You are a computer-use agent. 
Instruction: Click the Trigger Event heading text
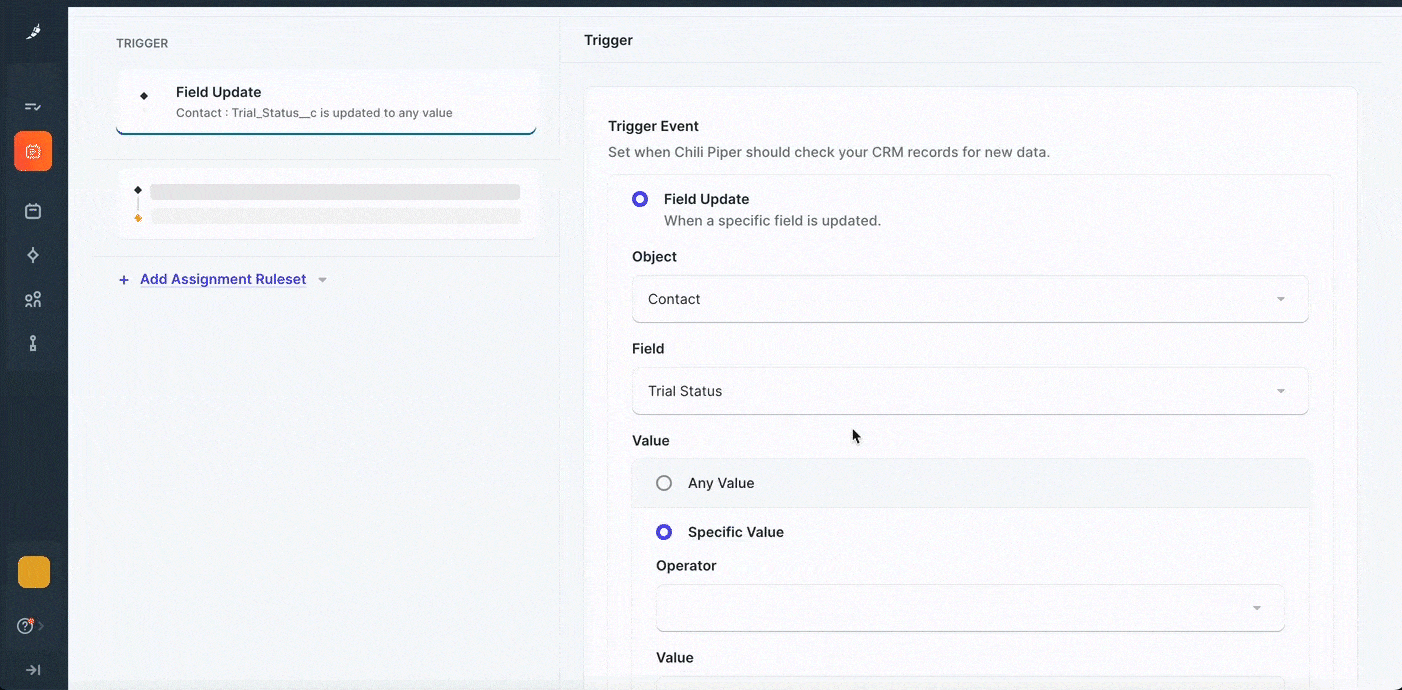(653, 126)
